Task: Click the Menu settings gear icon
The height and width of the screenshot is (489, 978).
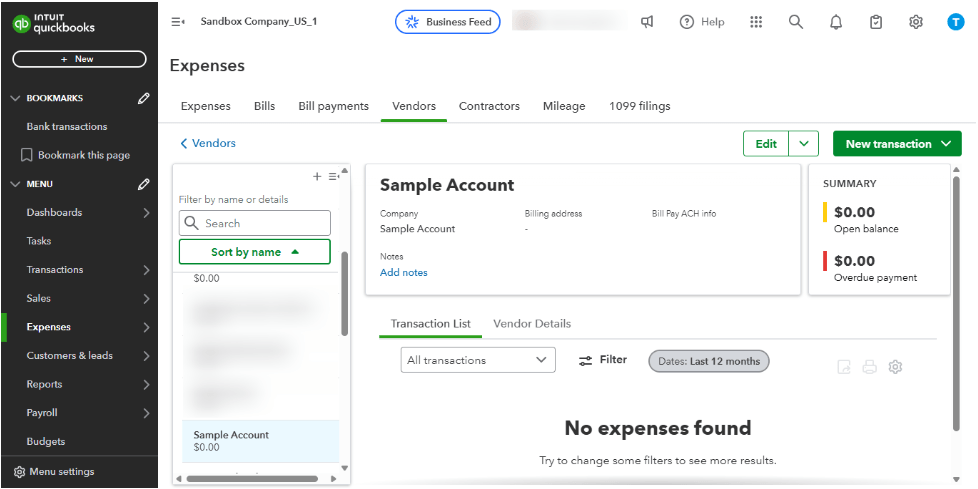Action: tap(19, 472)
